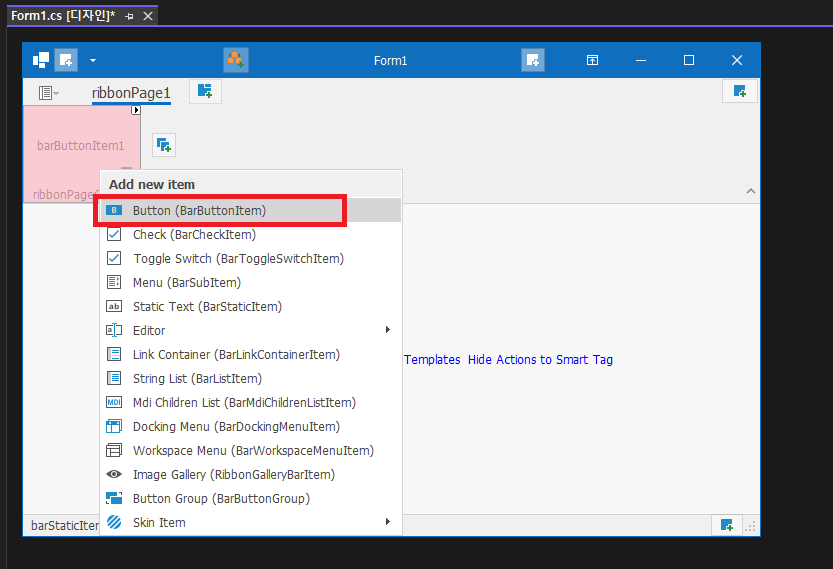Collapse the ribbon with the chevron

[751, 191]
